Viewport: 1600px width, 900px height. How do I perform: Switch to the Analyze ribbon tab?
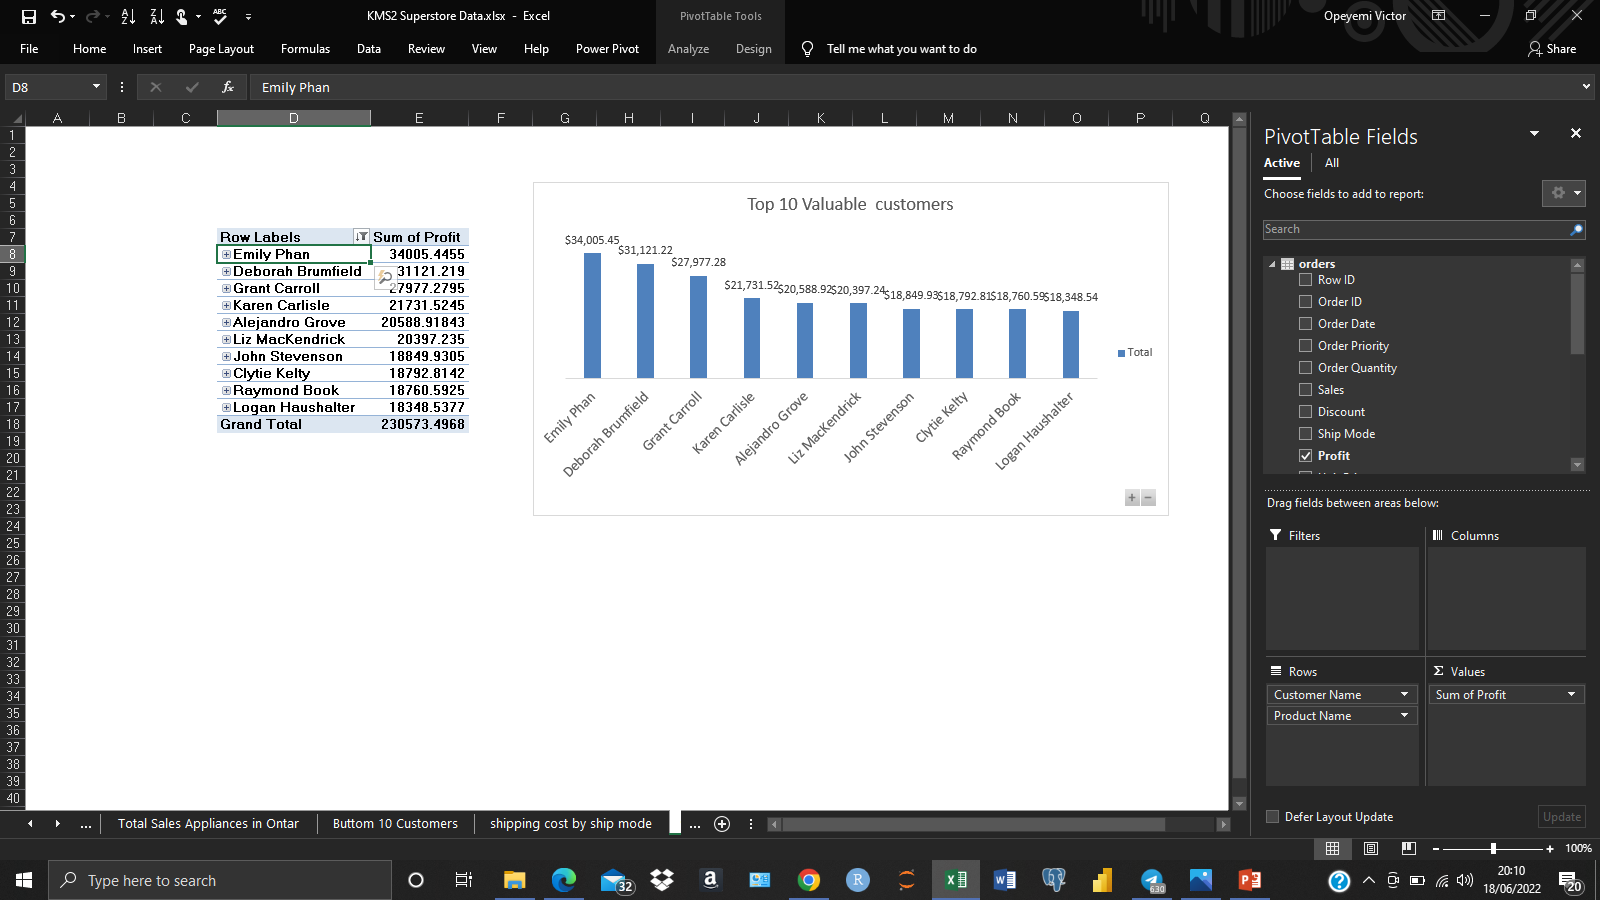[688, 48]
